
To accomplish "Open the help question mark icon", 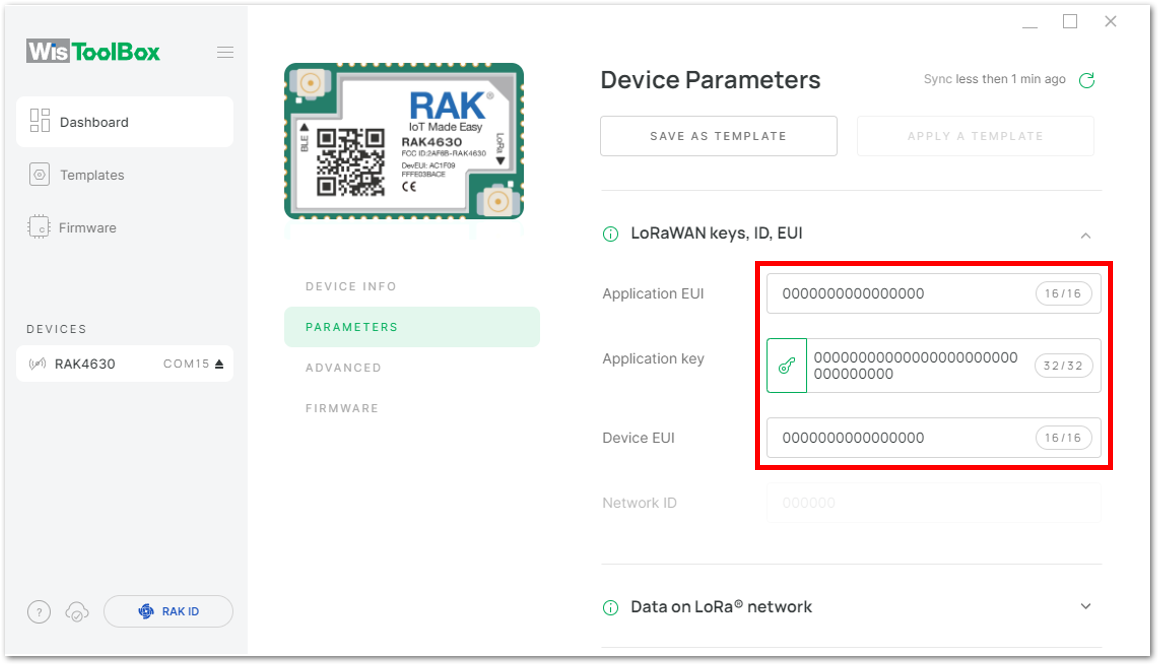I will coord(39,612).
